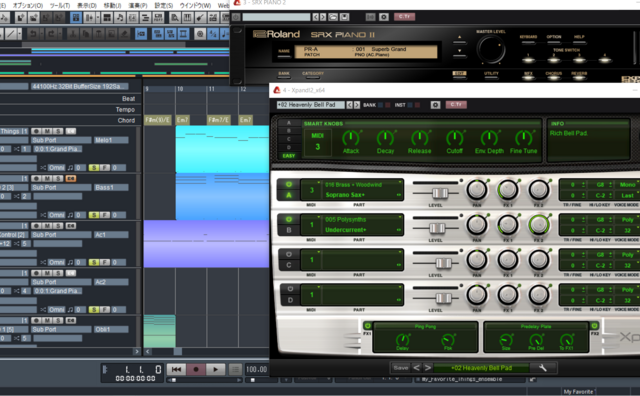Click the Fine Tune smart knob
Screen dimensions: 640x396
pyautogui.click(x=523, y=138)
